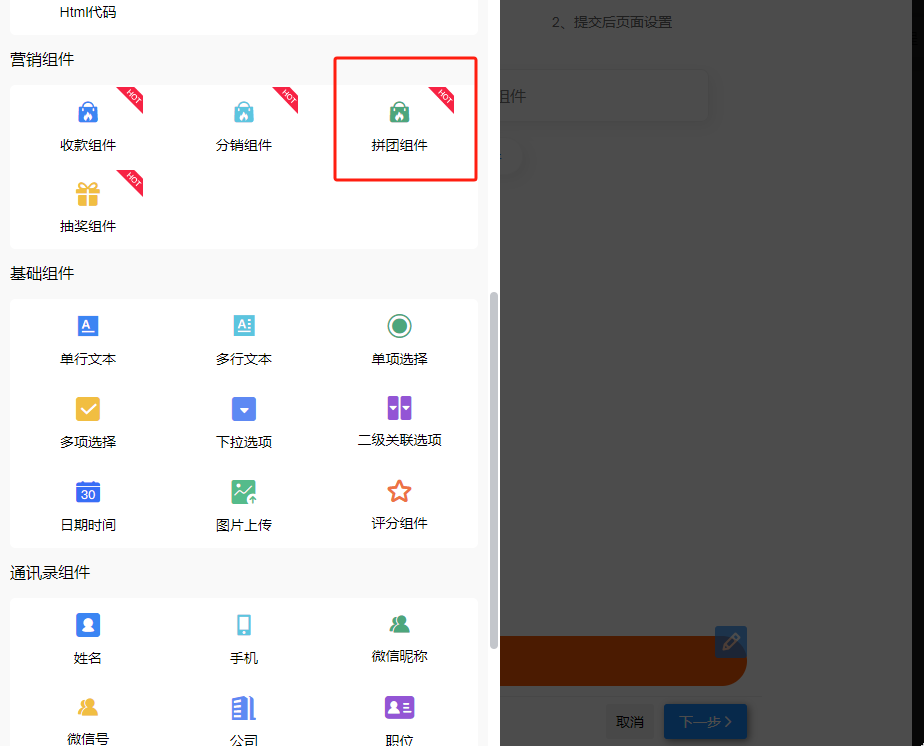Add the 分销组件 distribution component
Screen dimensions: 924x746
point(243,126)
